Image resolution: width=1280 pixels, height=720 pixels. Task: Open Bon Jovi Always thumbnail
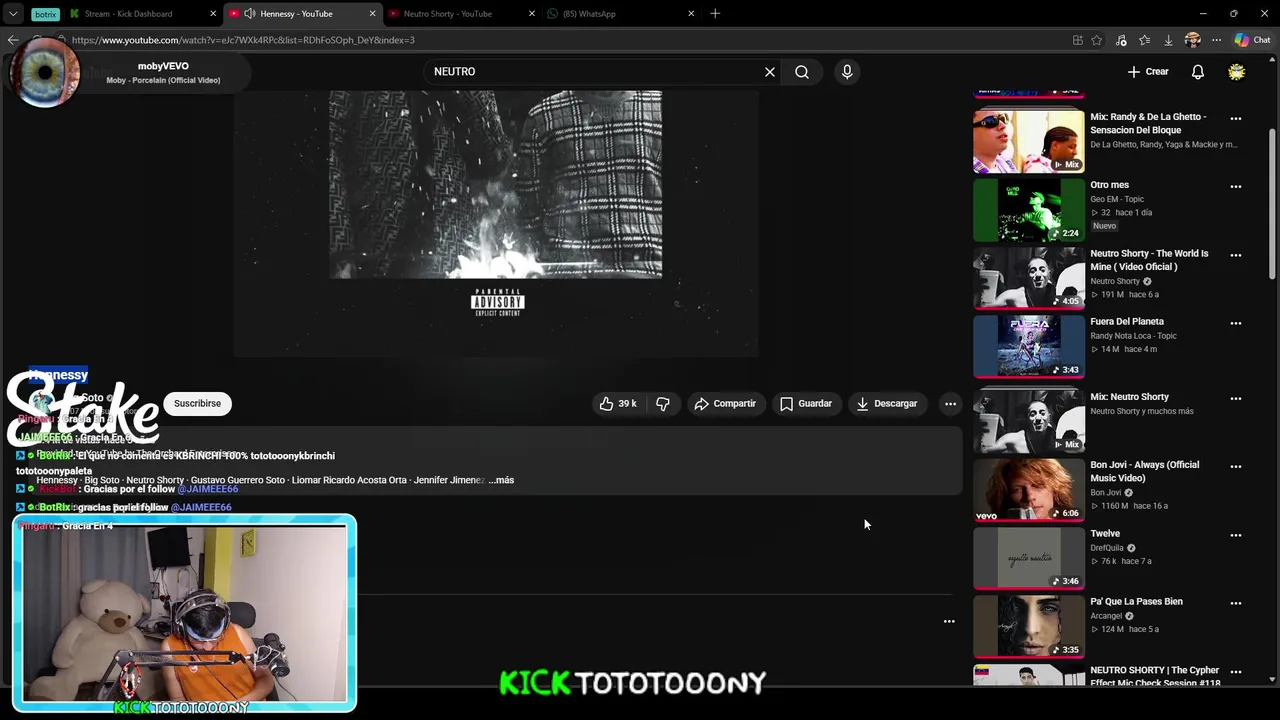tap(1029, 490)
